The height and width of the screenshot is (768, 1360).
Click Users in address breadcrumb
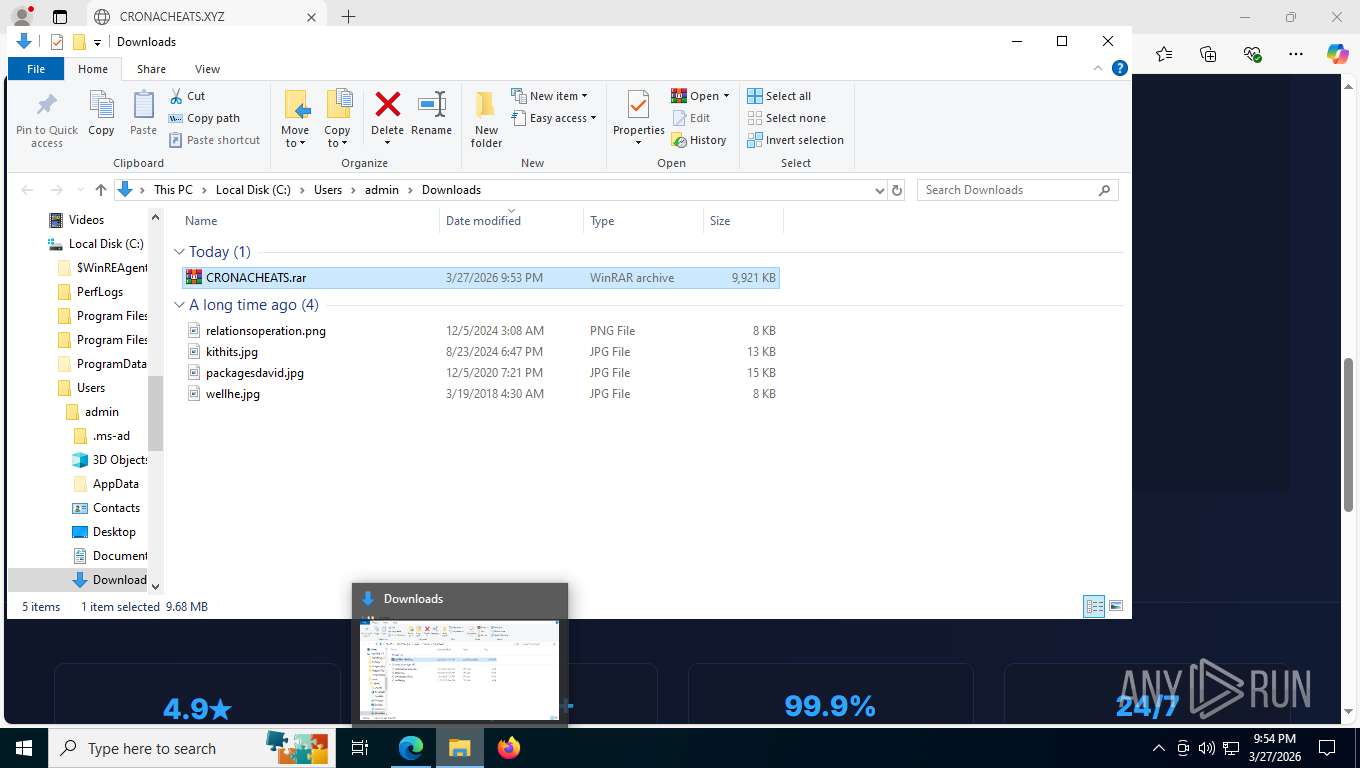(328, 190)
